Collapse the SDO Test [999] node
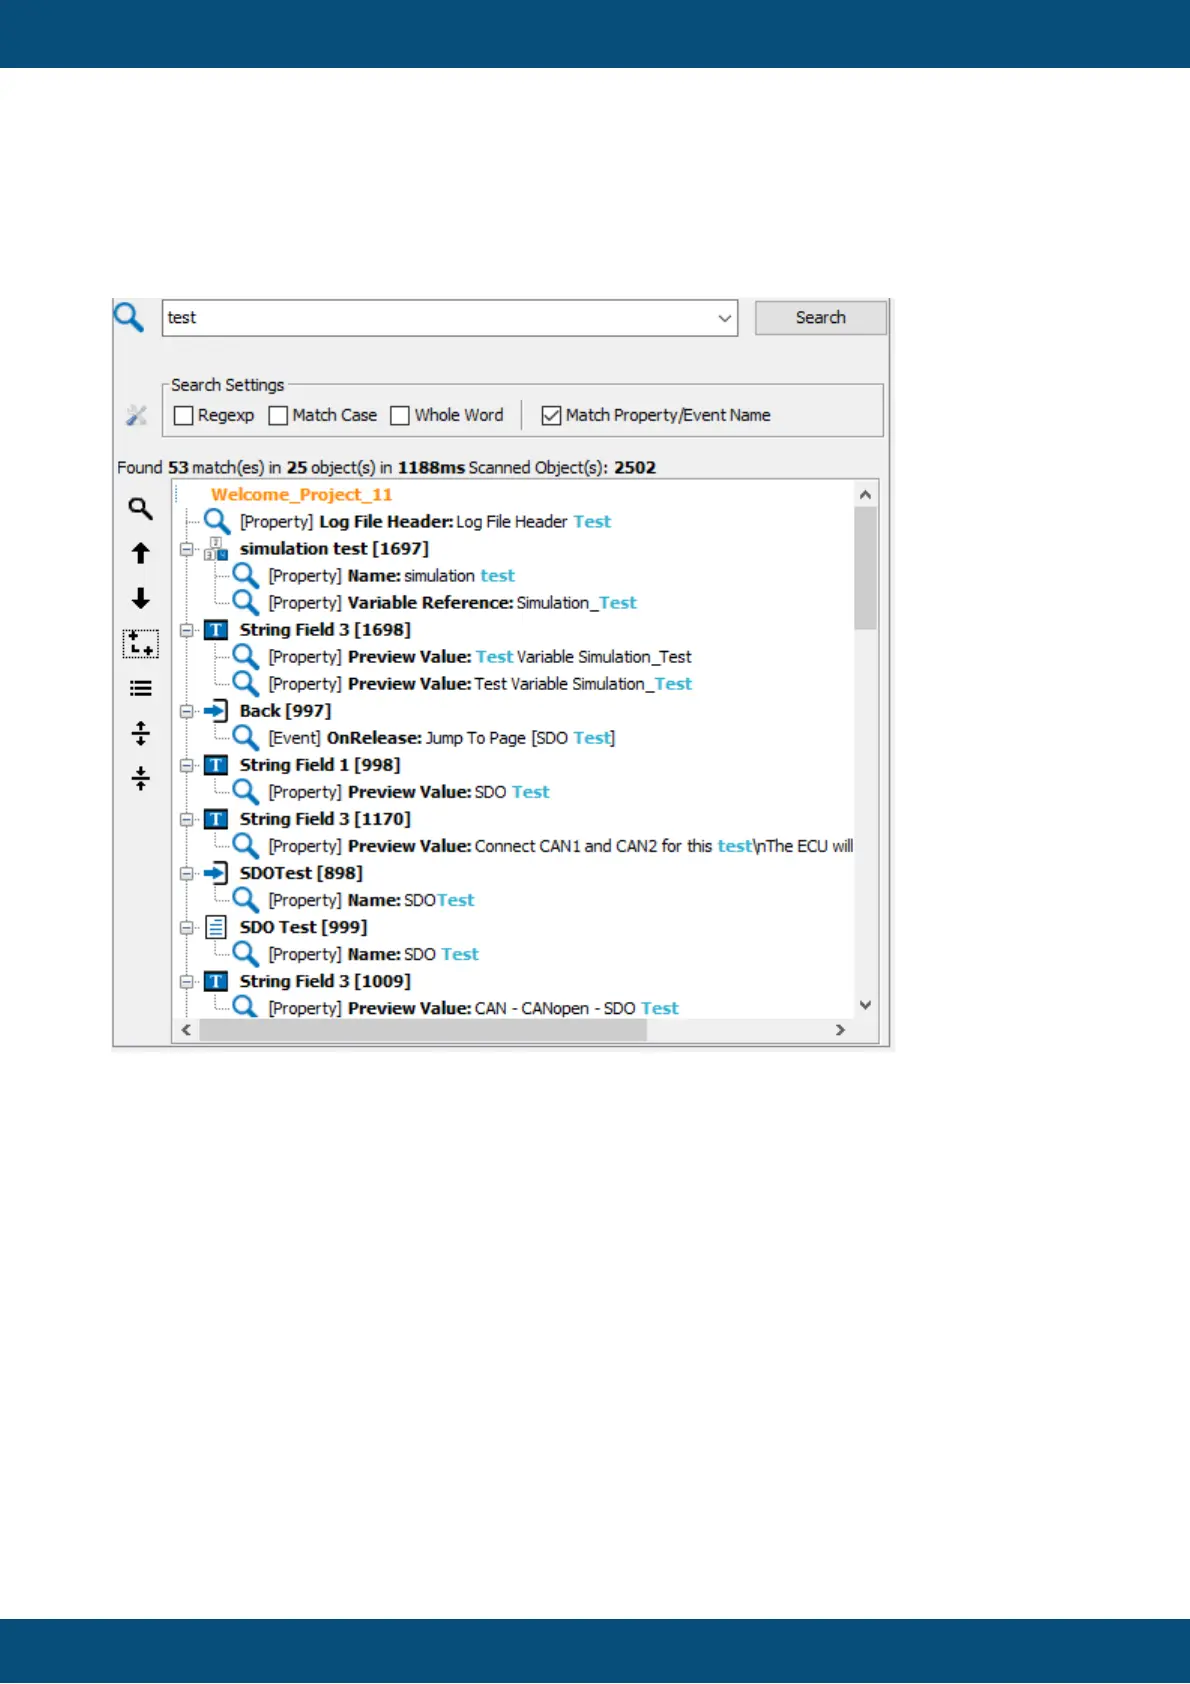1190x1684 pixels. click(x=186, y=927)
